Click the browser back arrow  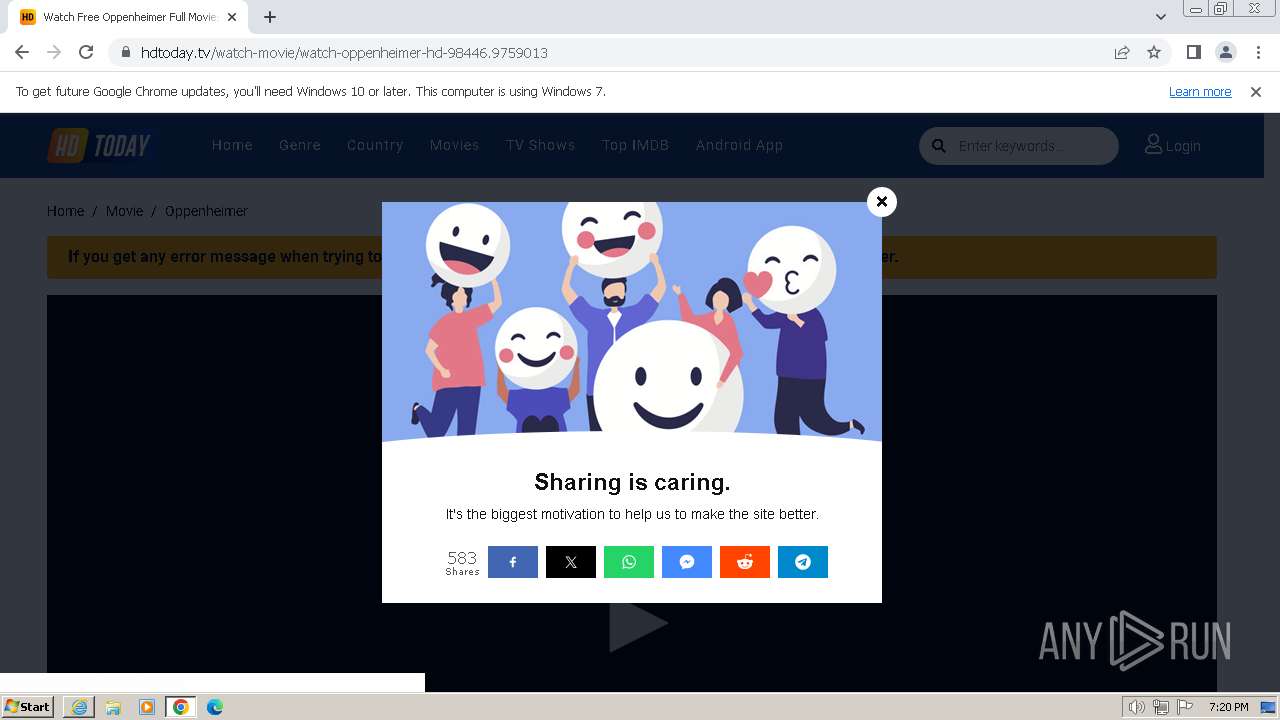pos(22,52)
